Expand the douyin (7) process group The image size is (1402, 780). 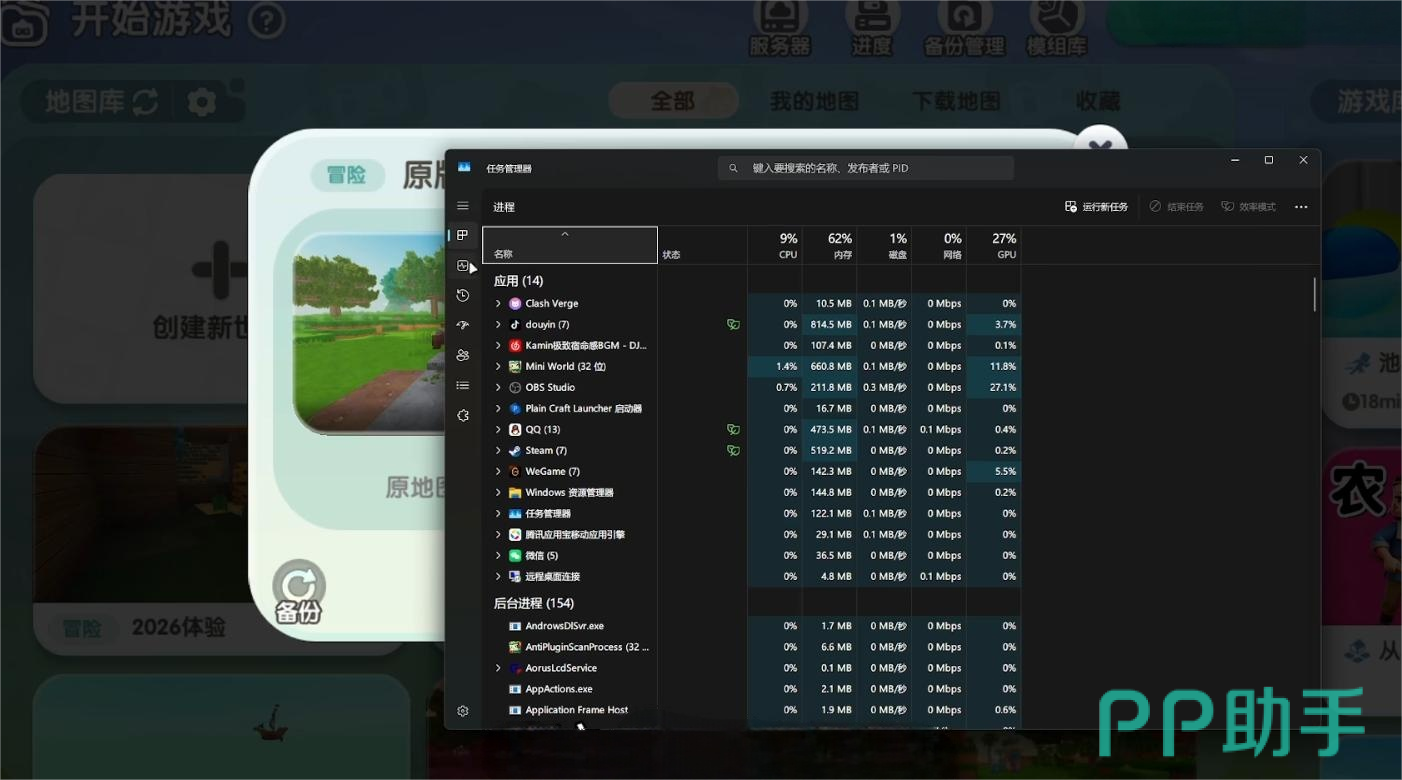coord(498,325)
